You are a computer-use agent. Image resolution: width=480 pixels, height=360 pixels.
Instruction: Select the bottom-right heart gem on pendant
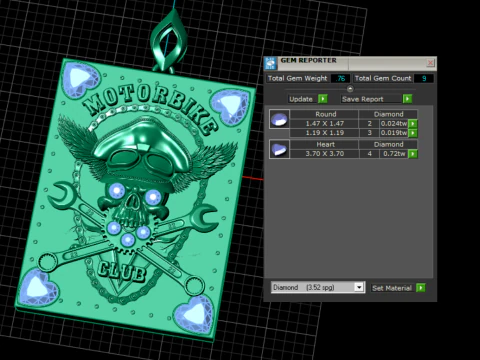point(194,314)
